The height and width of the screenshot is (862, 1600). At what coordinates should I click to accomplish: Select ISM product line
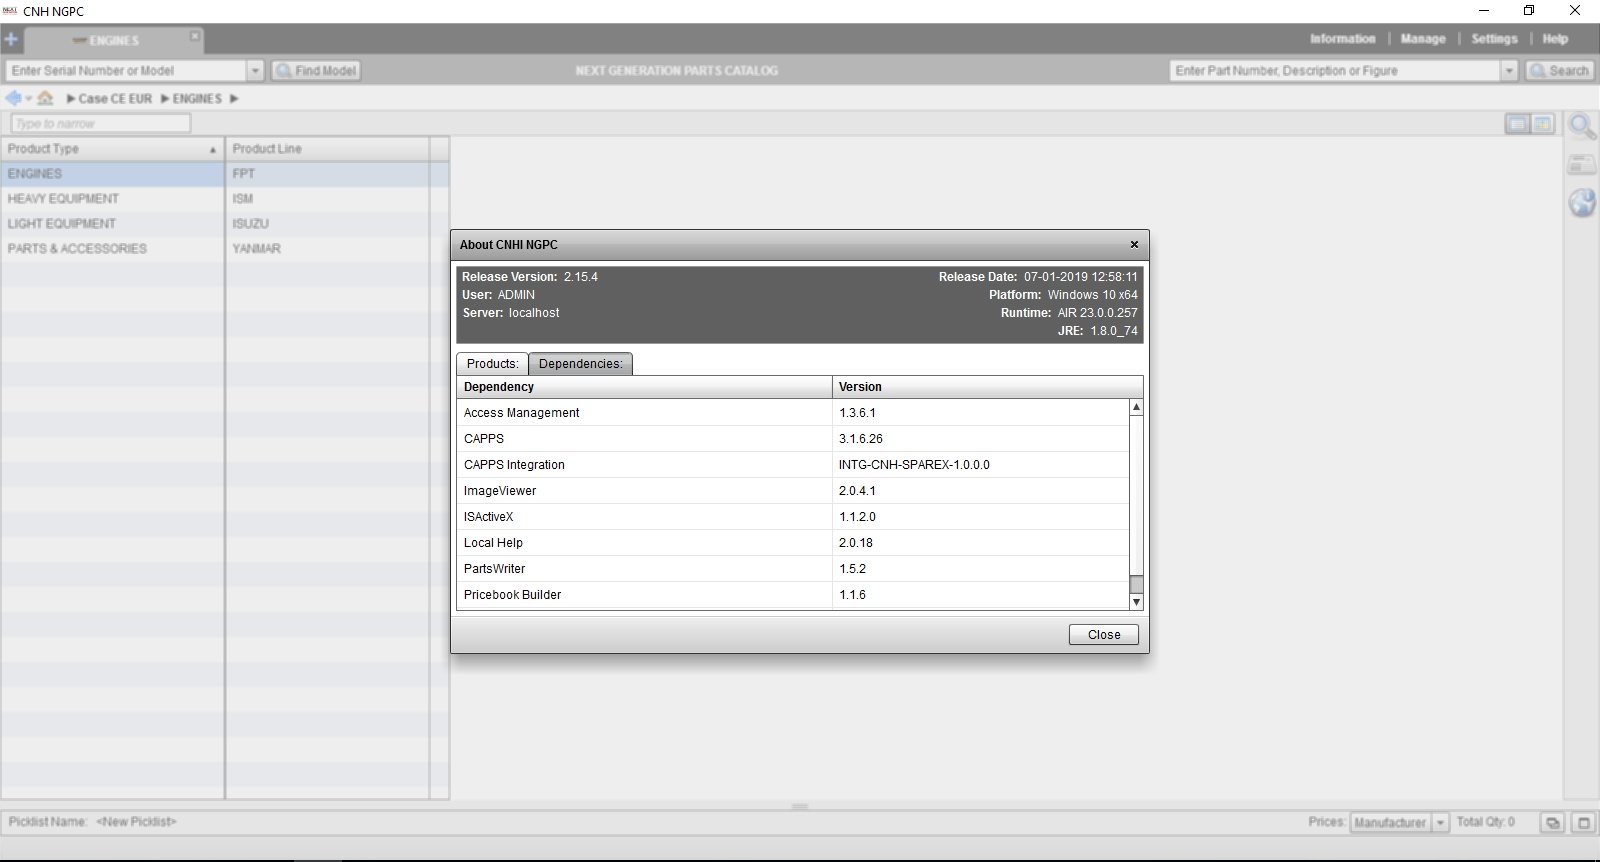click(x=328, y=199)
